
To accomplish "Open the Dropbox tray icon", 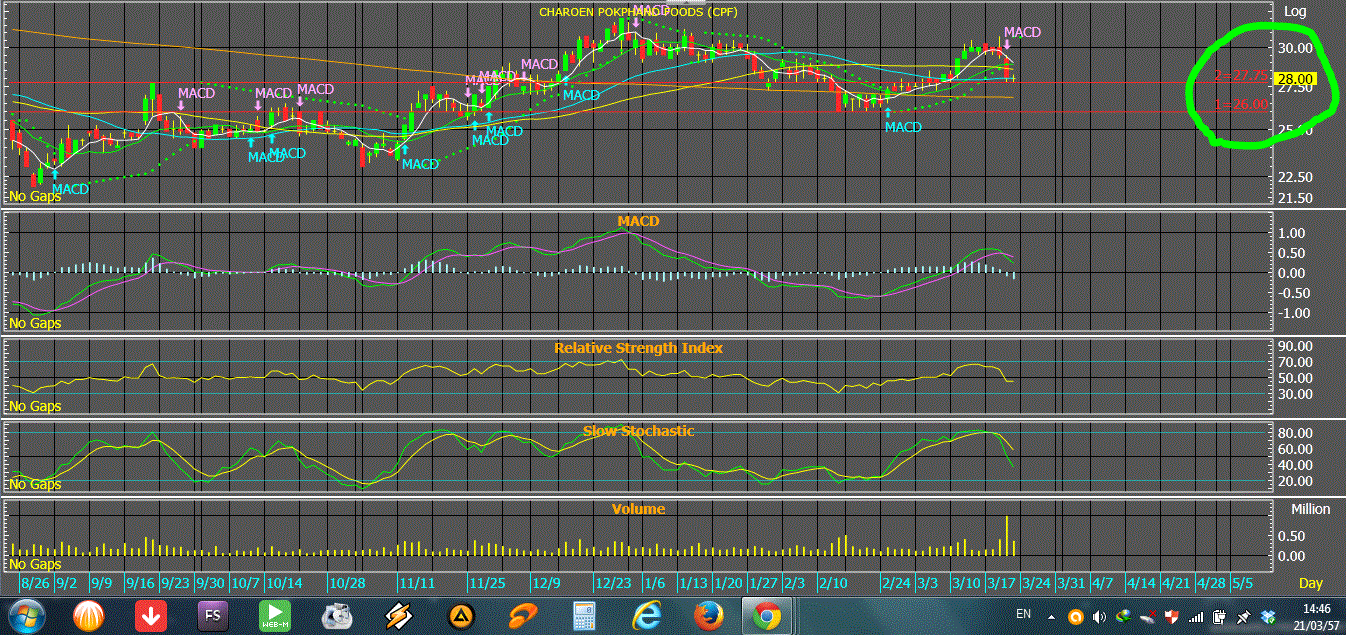I will pos(1268,616).
